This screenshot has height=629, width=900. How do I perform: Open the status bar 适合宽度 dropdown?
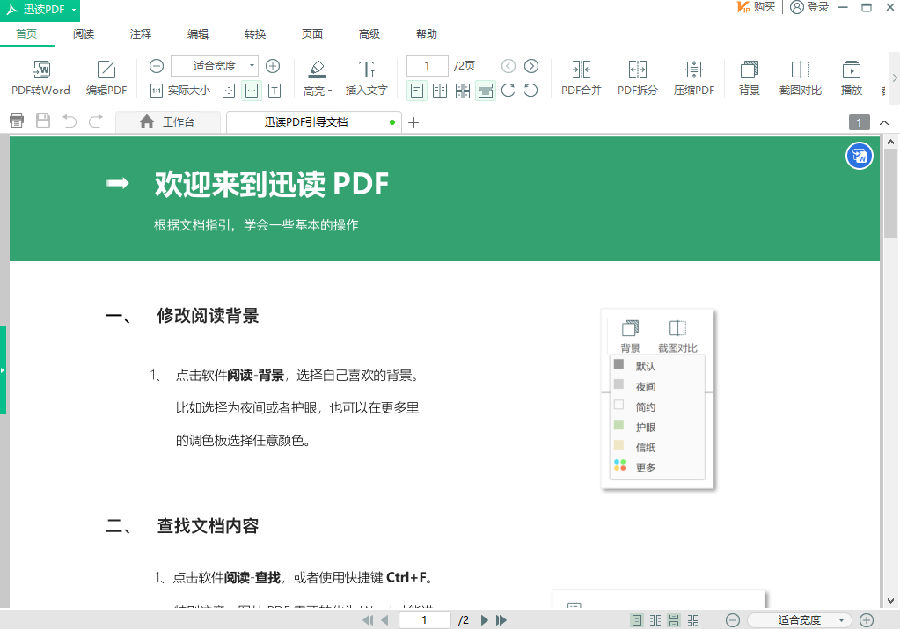click(799, 620)
